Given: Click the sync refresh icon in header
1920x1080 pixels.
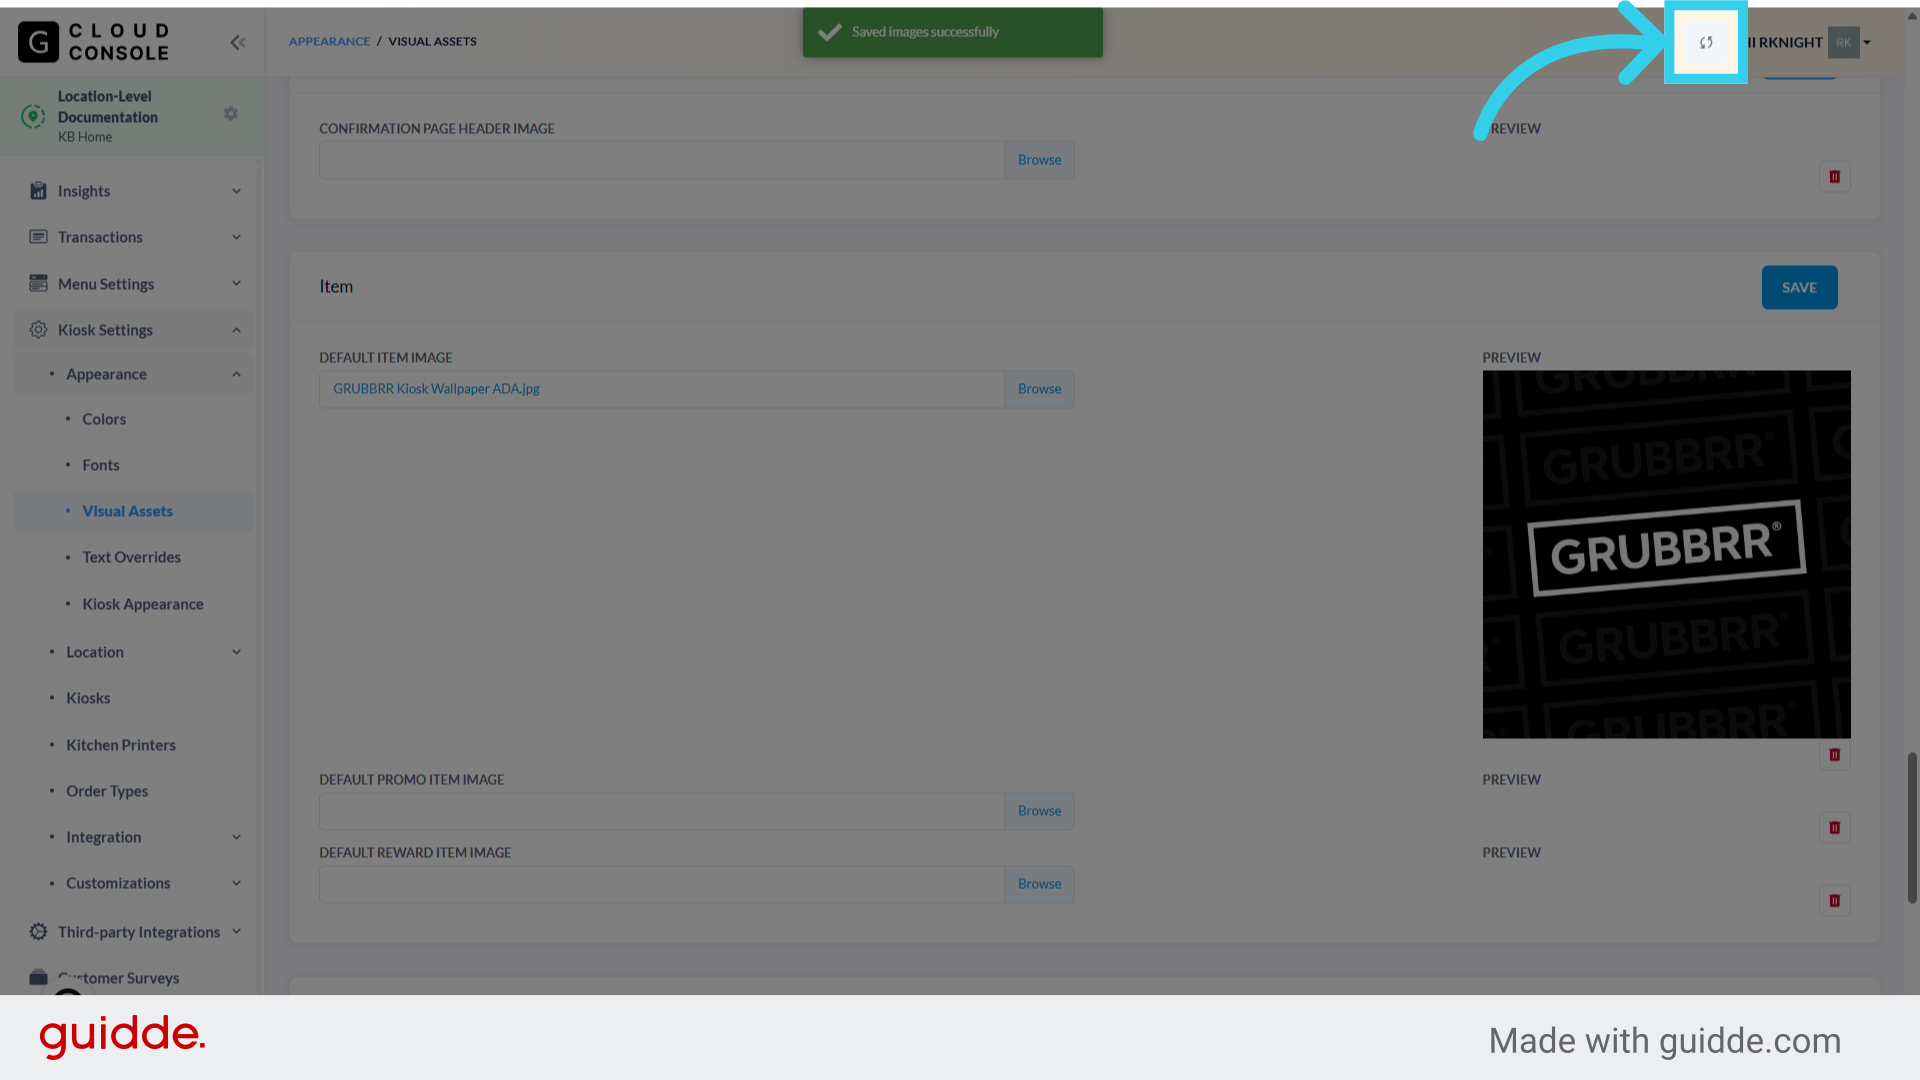Looking at the screenshot, I should (x=1706, y=42).
